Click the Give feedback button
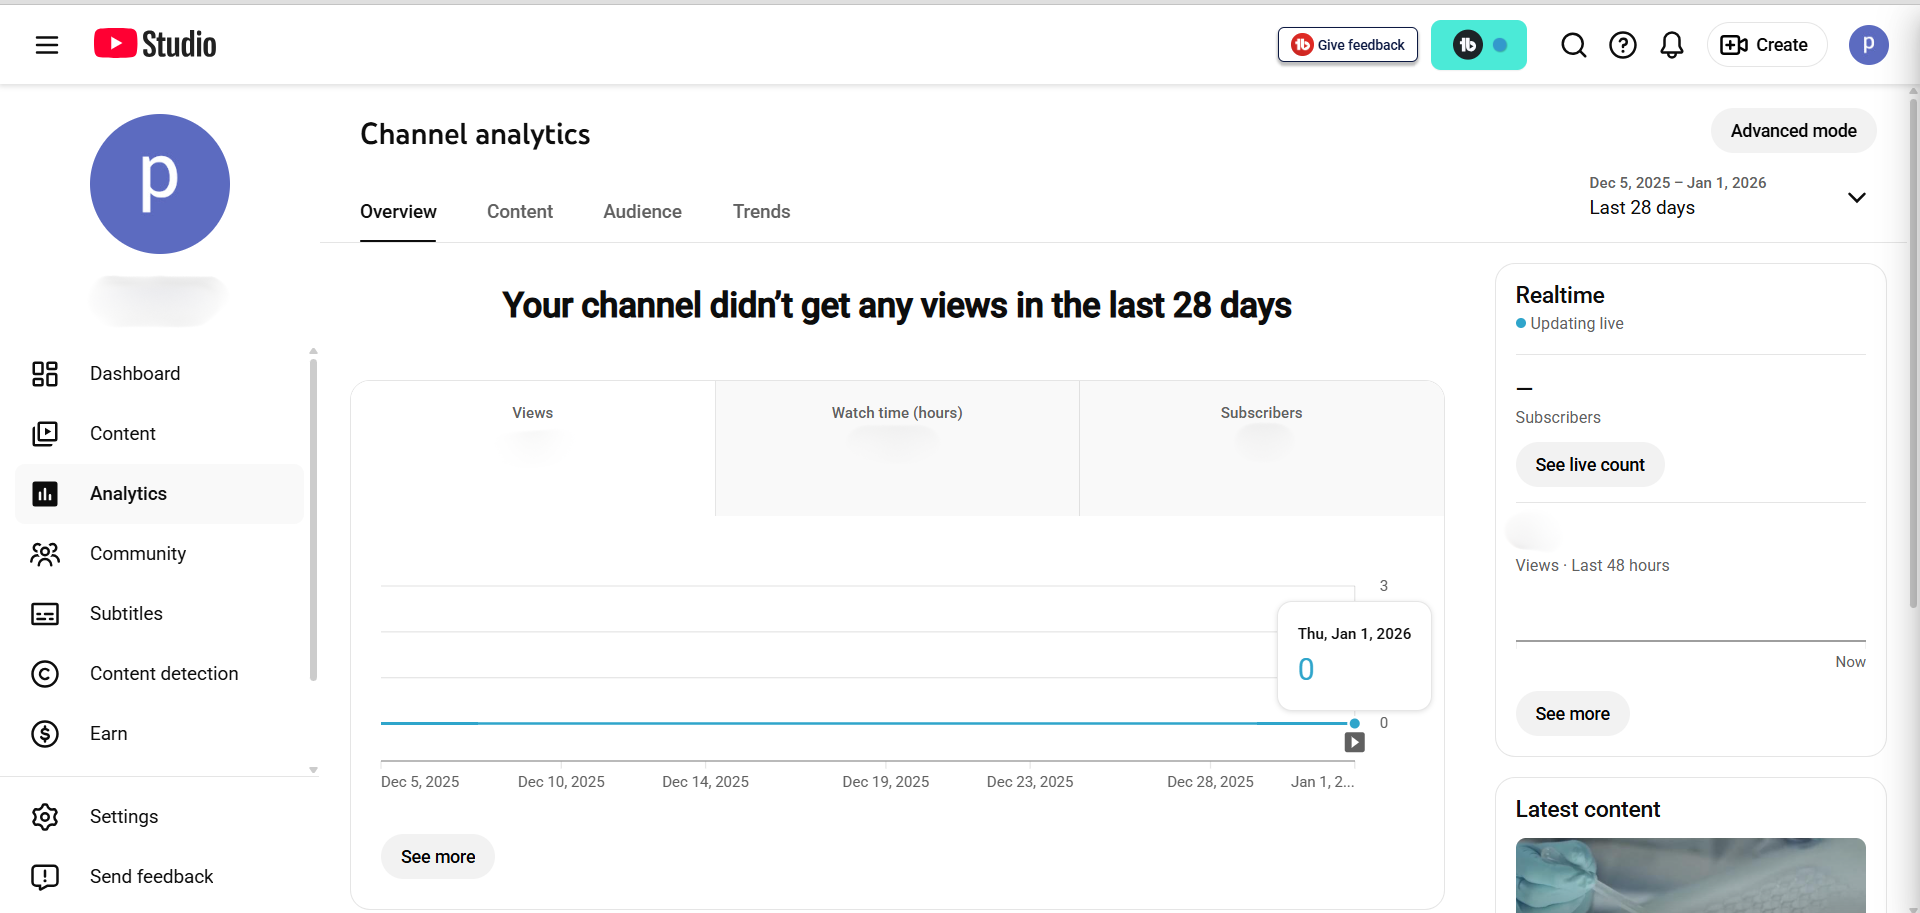Viewport: 1920px width, 913px height. tap(1347, 45)
